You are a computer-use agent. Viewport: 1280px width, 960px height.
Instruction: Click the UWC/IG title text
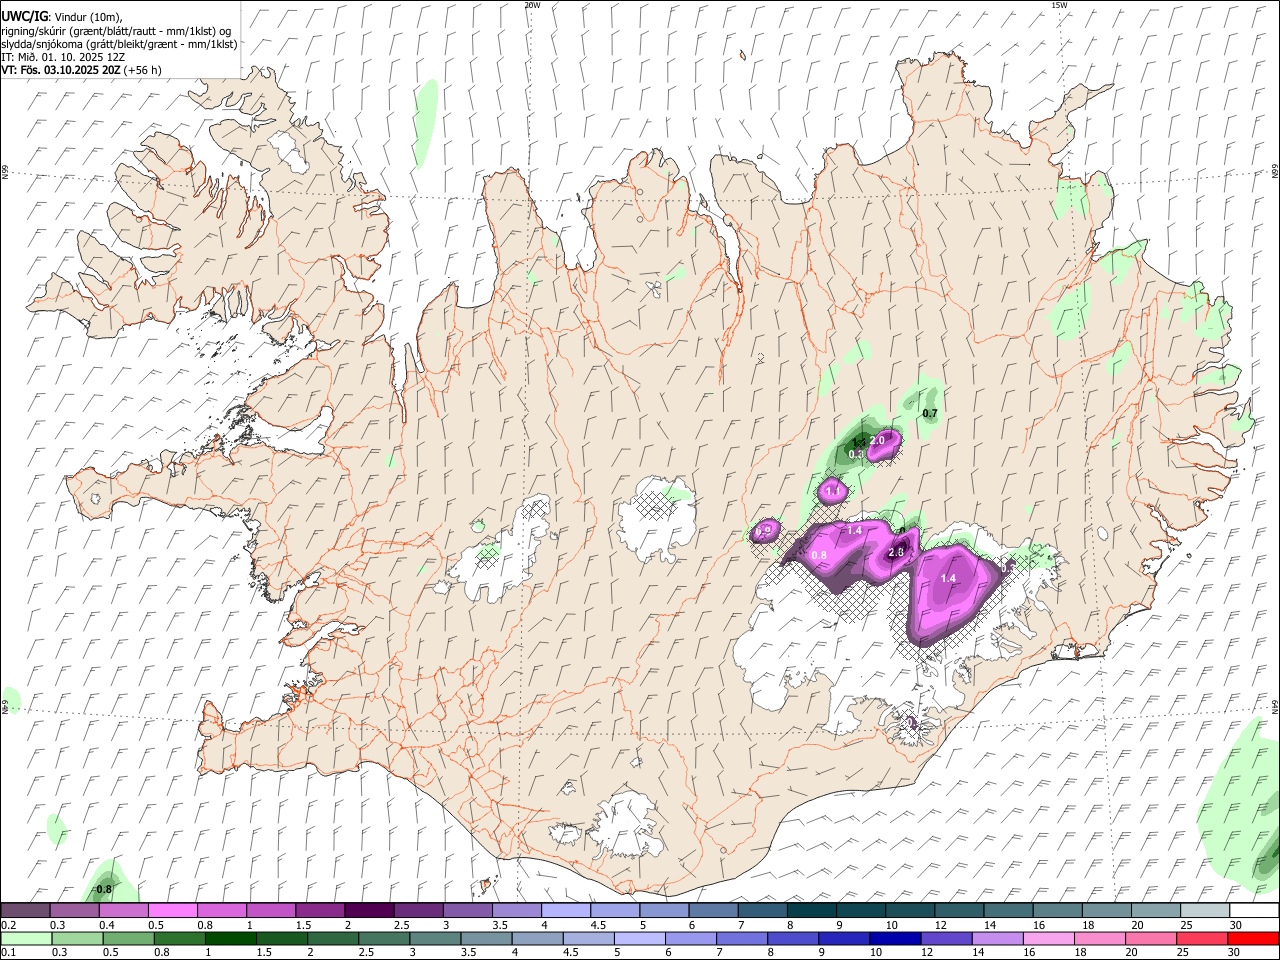point(25,16)
